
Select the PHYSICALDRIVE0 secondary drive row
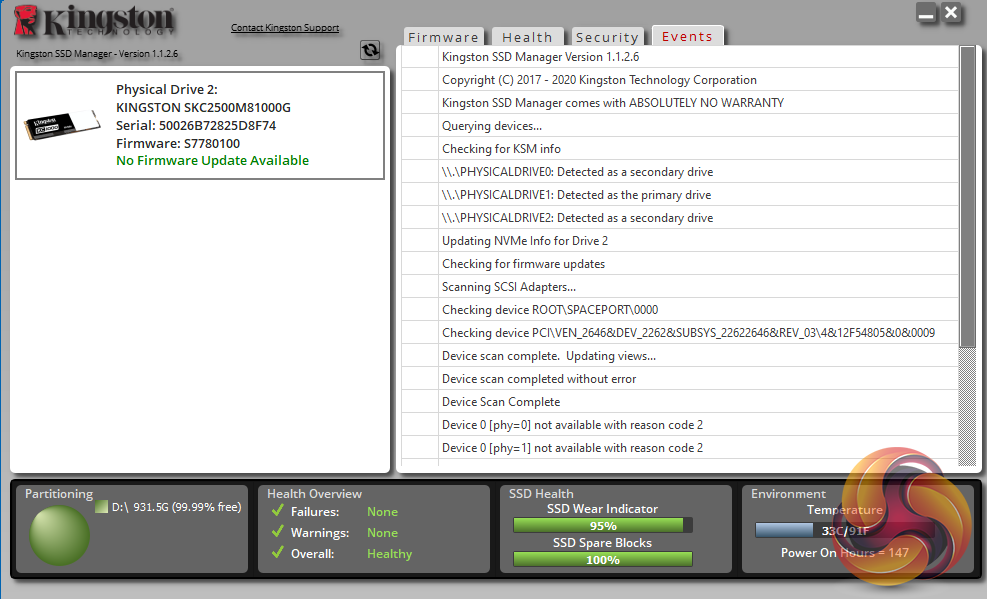[680, 172]
